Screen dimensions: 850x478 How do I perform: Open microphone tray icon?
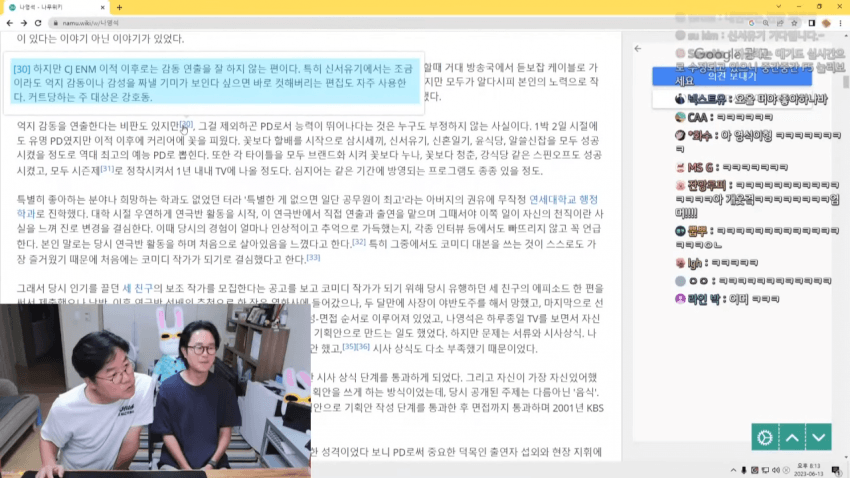744,470
